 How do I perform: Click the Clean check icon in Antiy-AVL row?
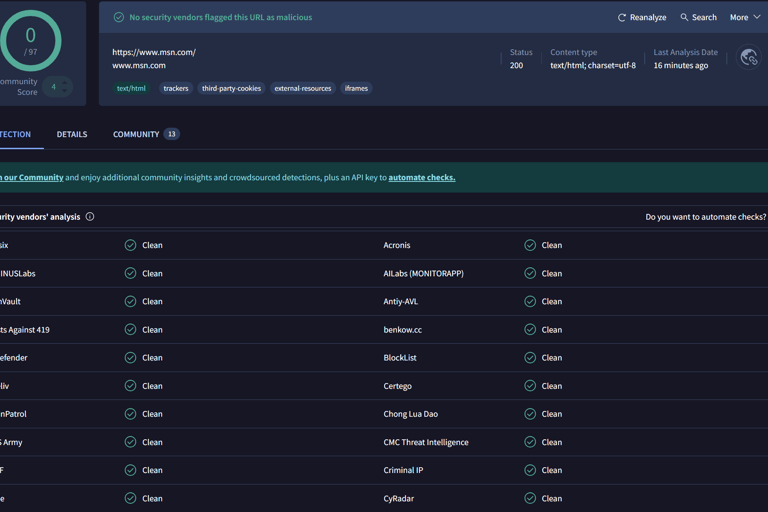pos(530,301)
